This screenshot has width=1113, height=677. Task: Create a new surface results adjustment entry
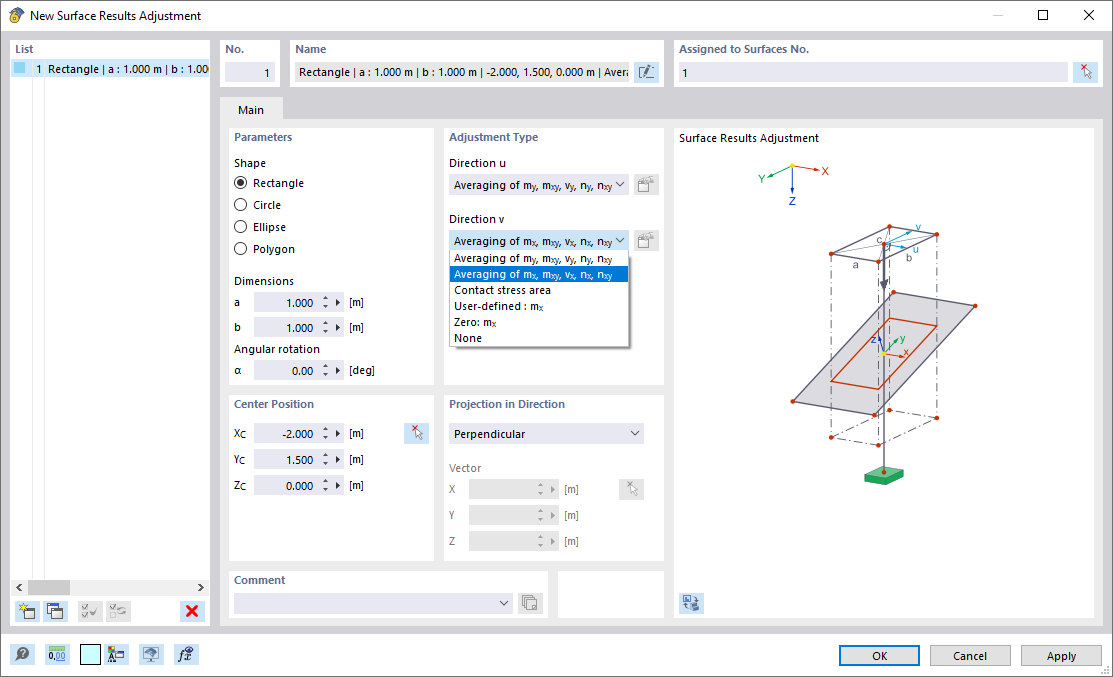[x=27, y=611]
